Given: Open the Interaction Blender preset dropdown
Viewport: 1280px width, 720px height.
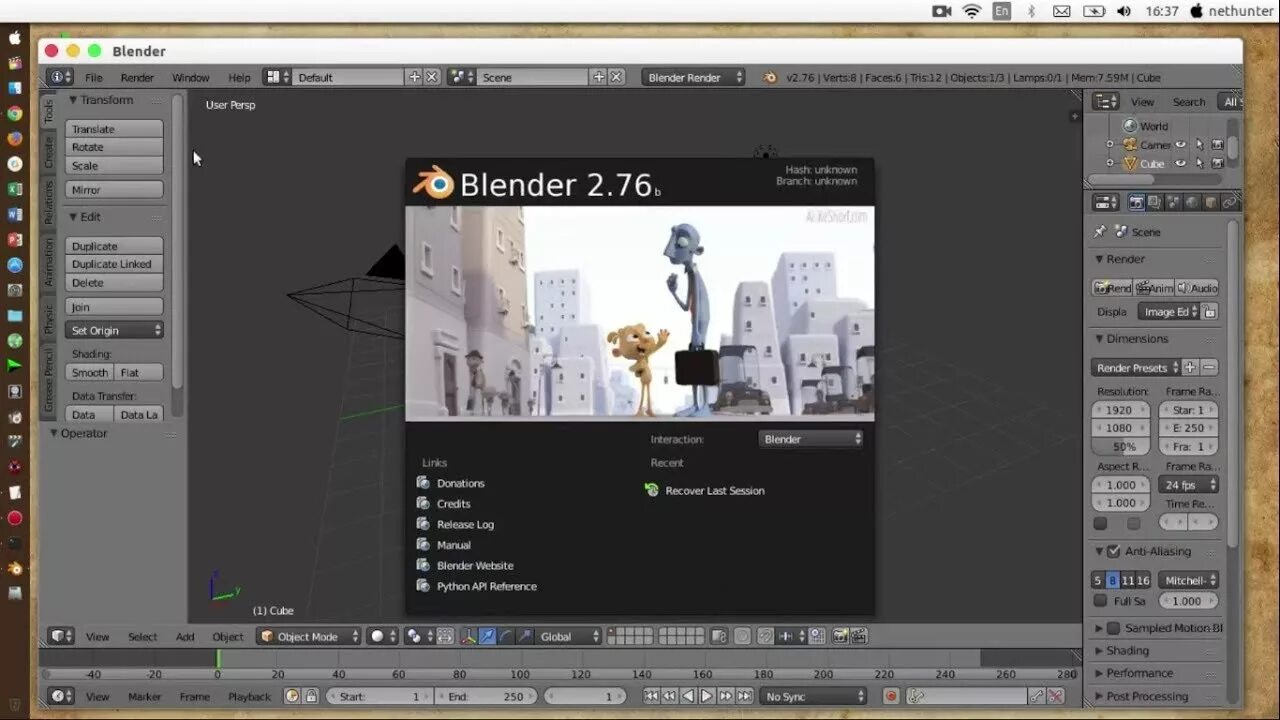Looking at the screenshot, I should coord(811,439).
